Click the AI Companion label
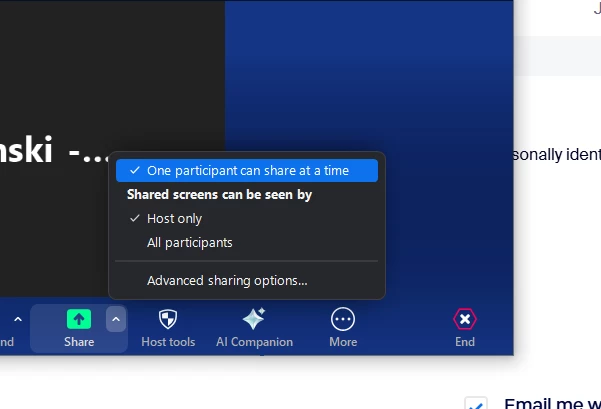 (255, 342)
